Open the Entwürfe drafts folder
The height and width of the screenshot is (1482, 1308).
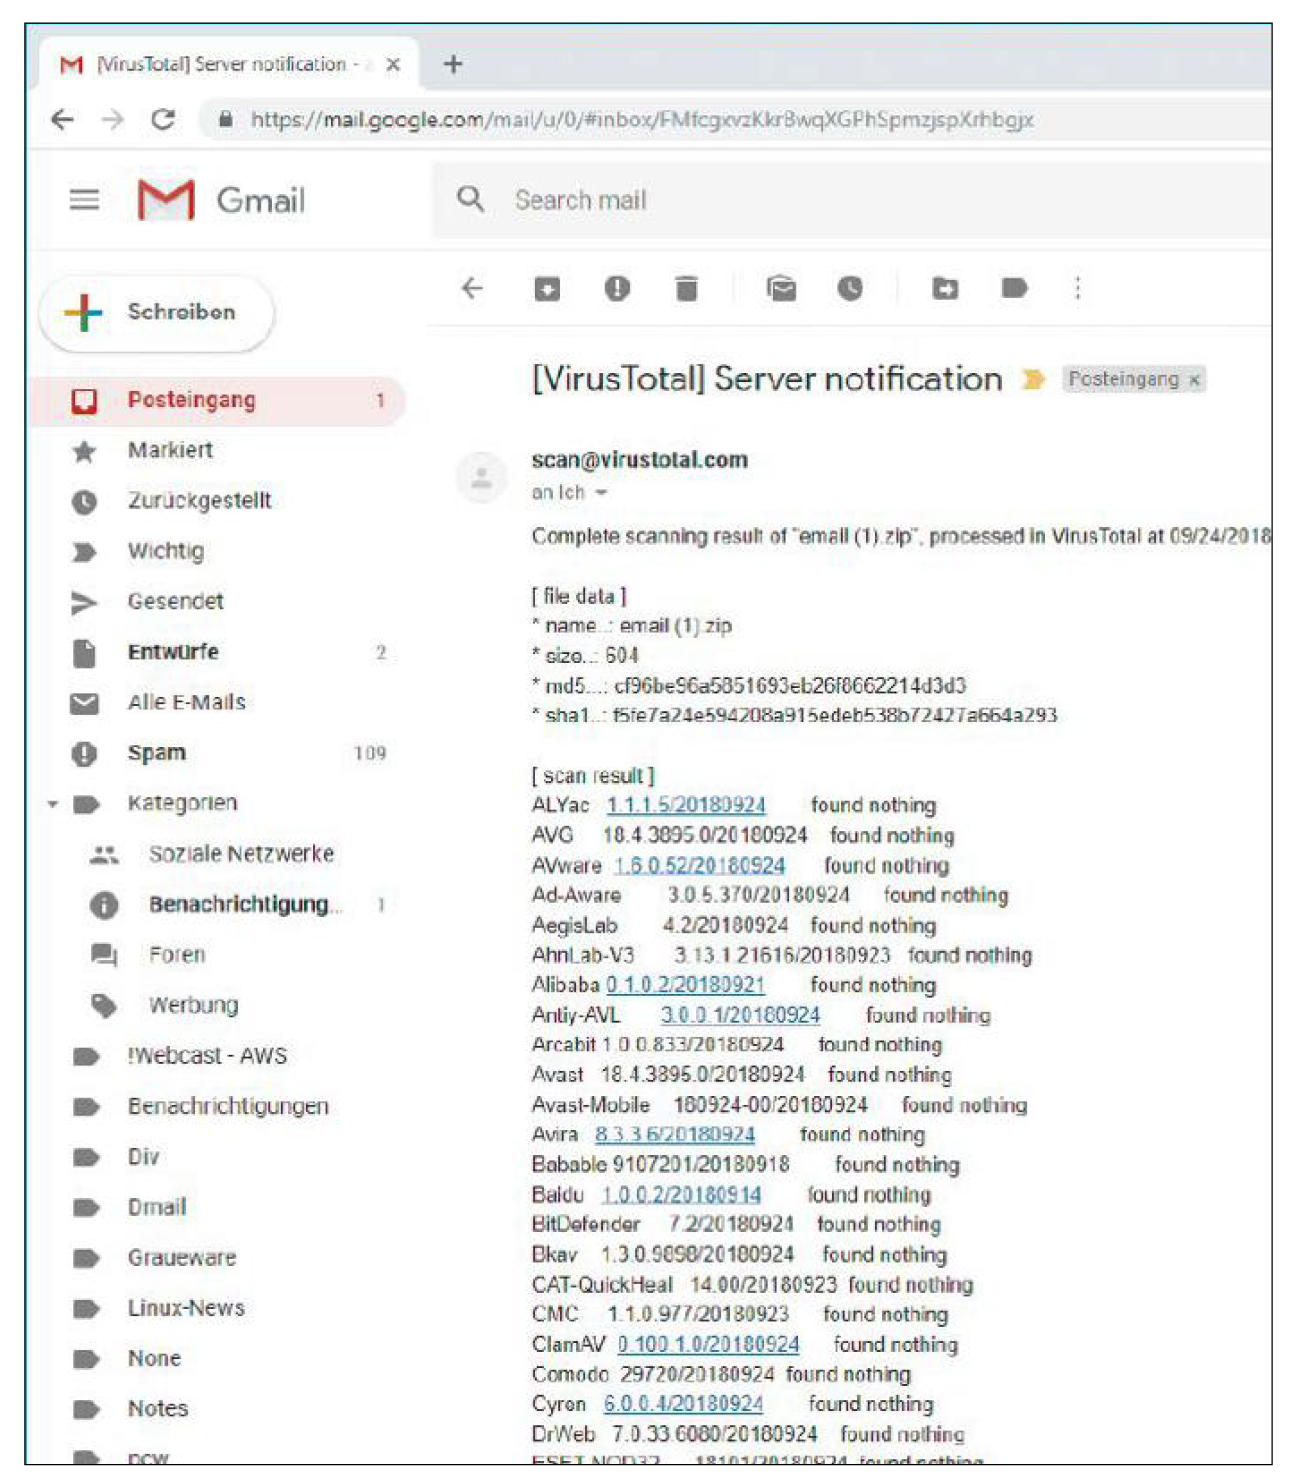(x=217, y=653)
